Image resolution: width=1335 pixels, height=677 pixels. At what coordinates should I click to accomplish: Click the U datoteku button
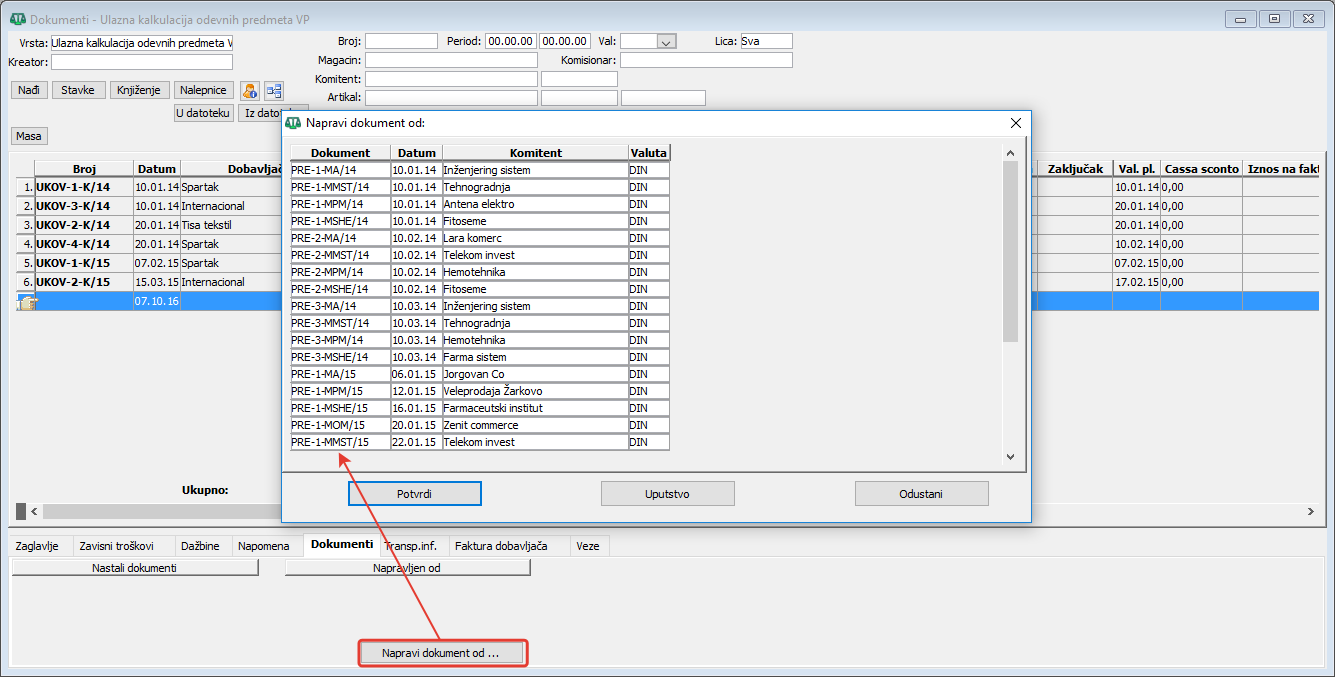tap(204, 113)
